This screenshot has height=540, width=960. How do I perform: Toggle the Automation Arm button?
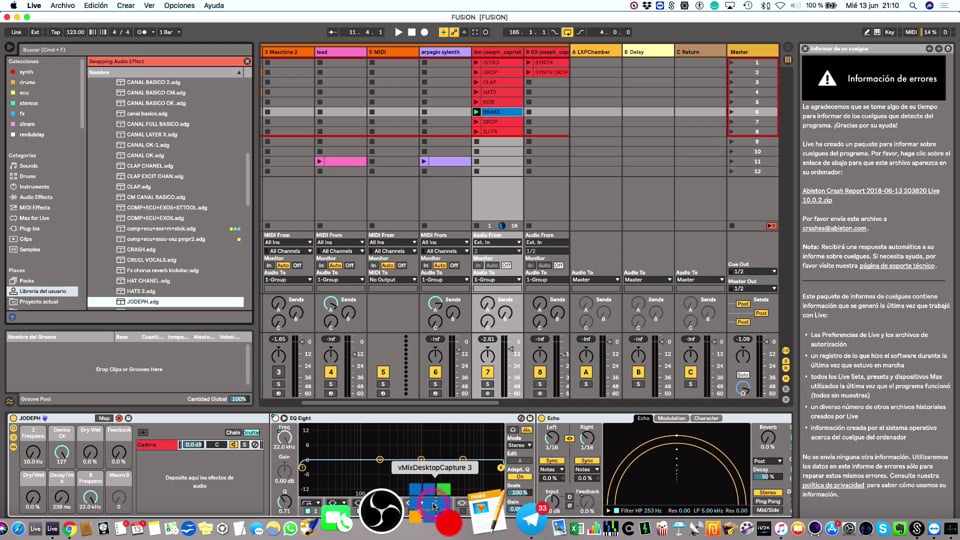pyautogui.click(x=454, y=32)
